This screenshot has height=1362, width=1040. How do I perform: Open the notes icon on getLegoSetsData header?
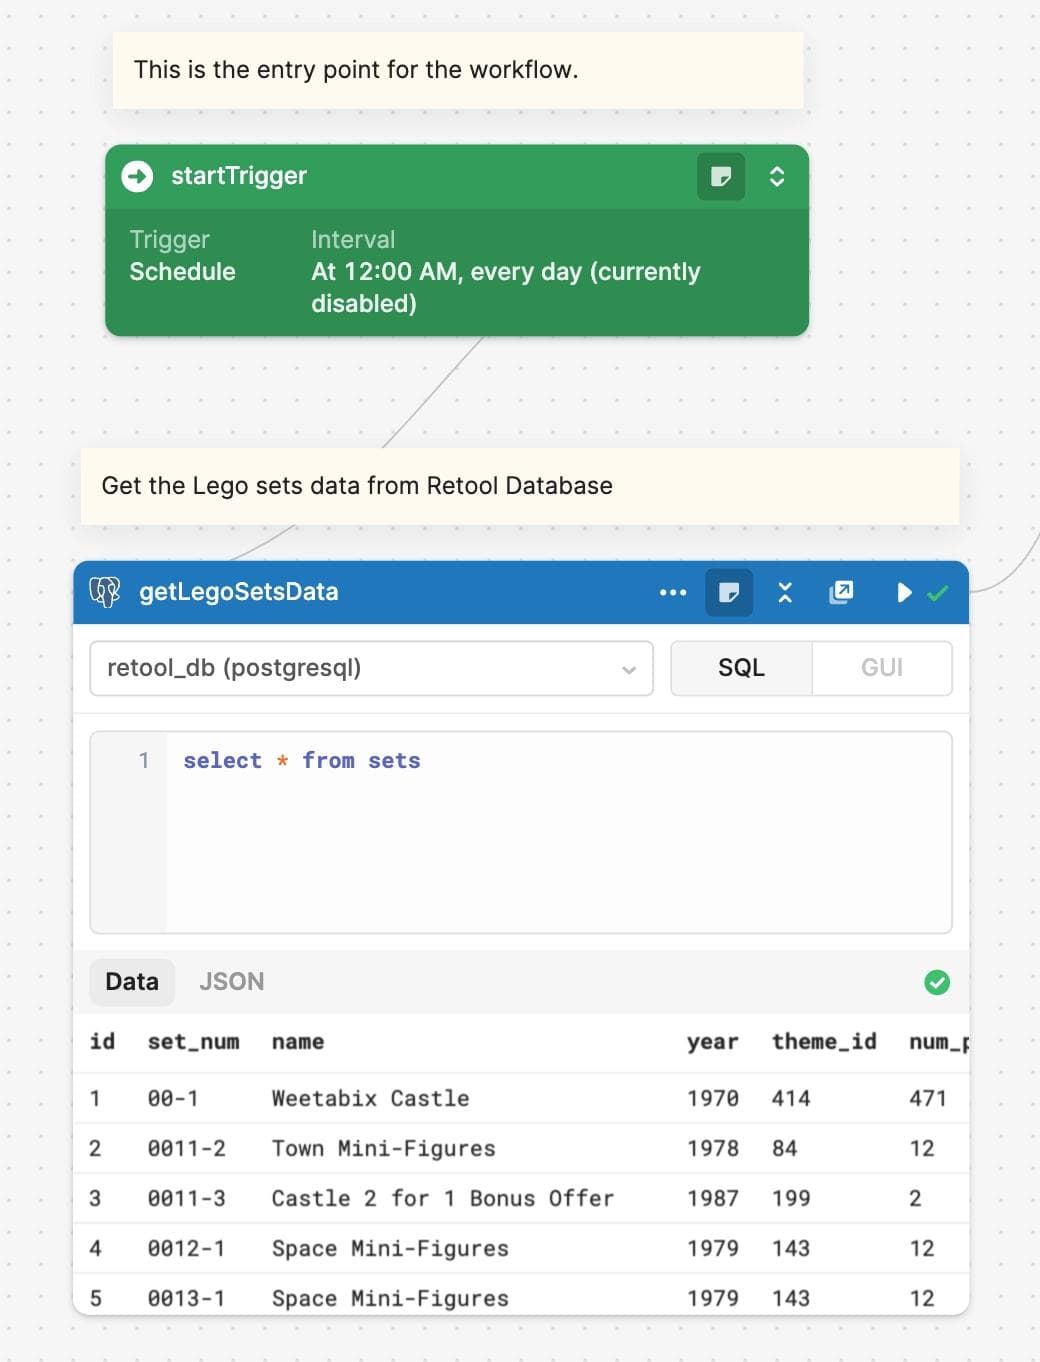[731, 592]
